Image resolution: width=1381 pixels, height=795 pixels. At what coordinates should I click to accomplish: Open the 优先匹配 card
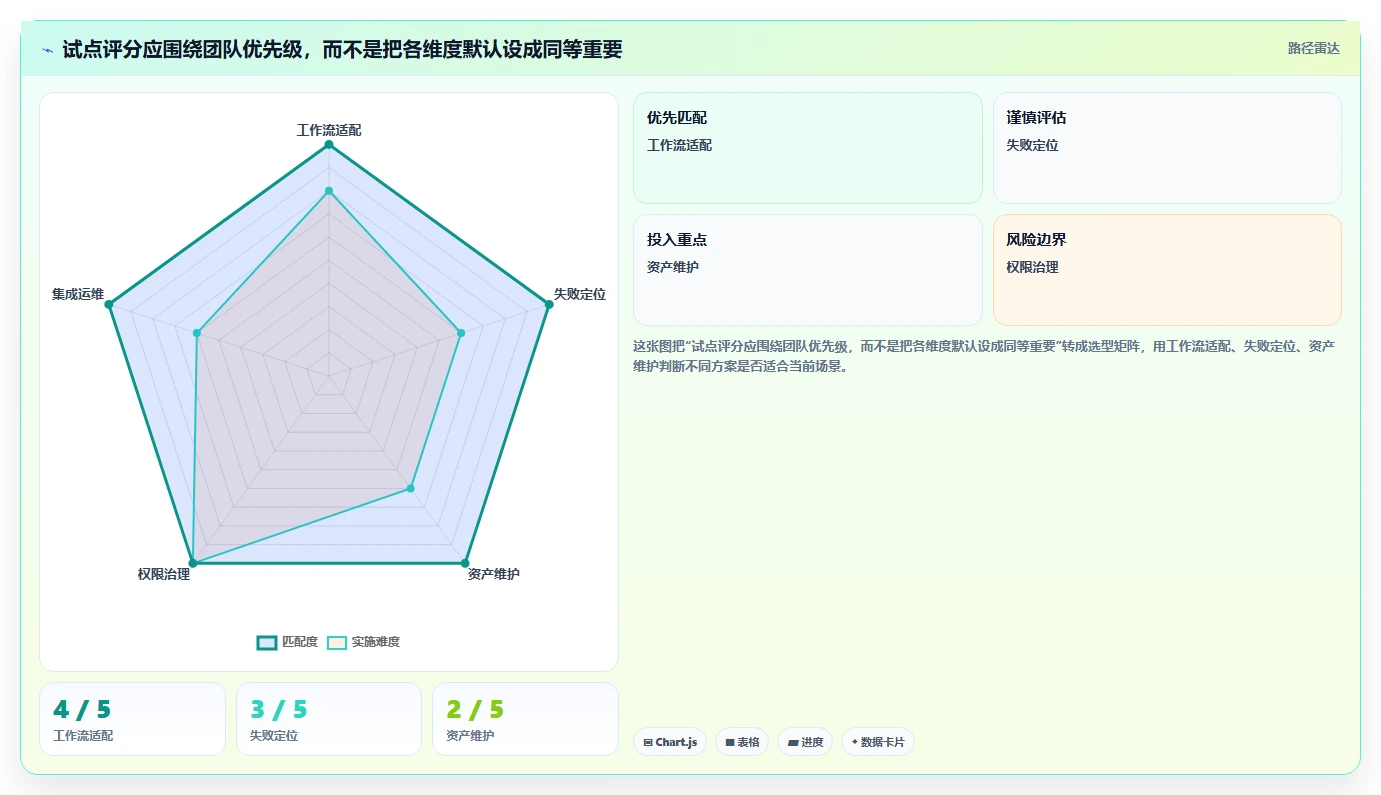click(x=808, y=148)
